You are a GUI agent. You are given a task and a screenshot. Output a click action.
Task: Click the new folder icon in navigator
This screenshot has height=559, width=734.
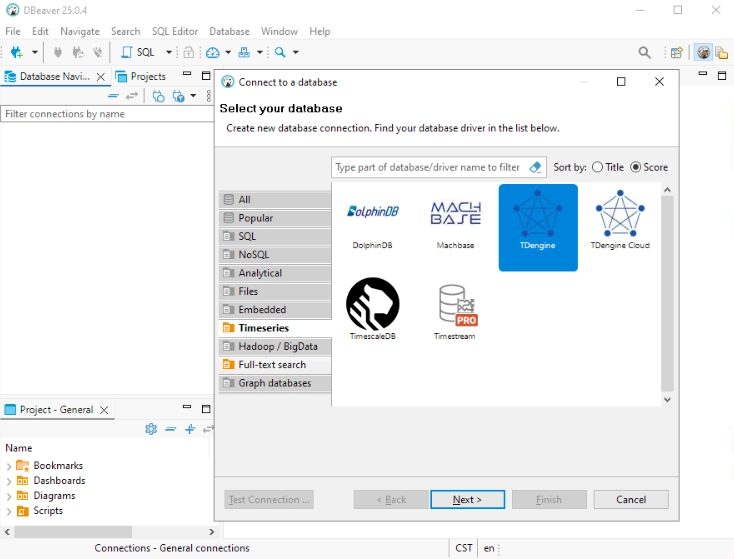coord(158,96)
